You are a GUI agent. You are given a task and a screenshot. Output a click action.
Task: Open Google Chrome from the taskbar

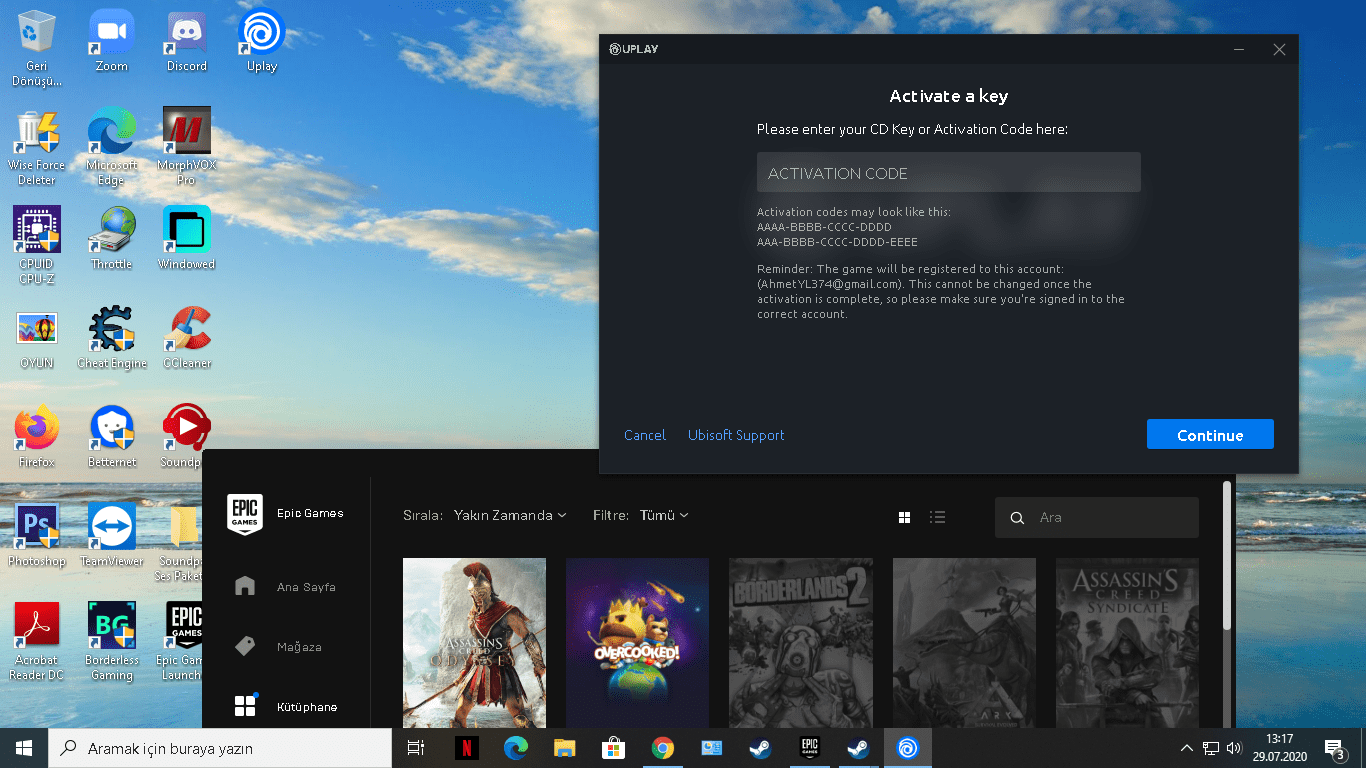(x=662, y=748)
